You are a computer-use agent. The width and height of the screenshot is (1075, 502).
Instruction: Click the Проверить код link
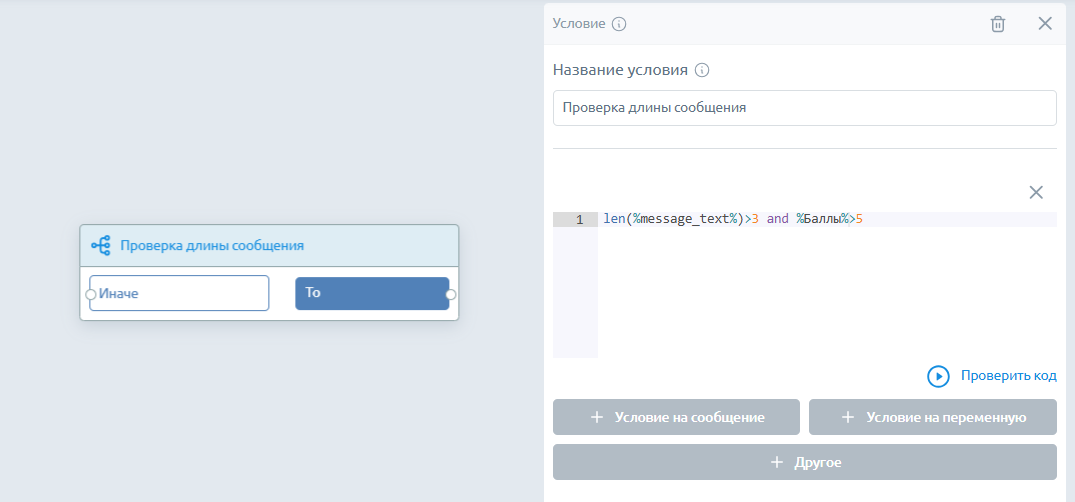1008,376
